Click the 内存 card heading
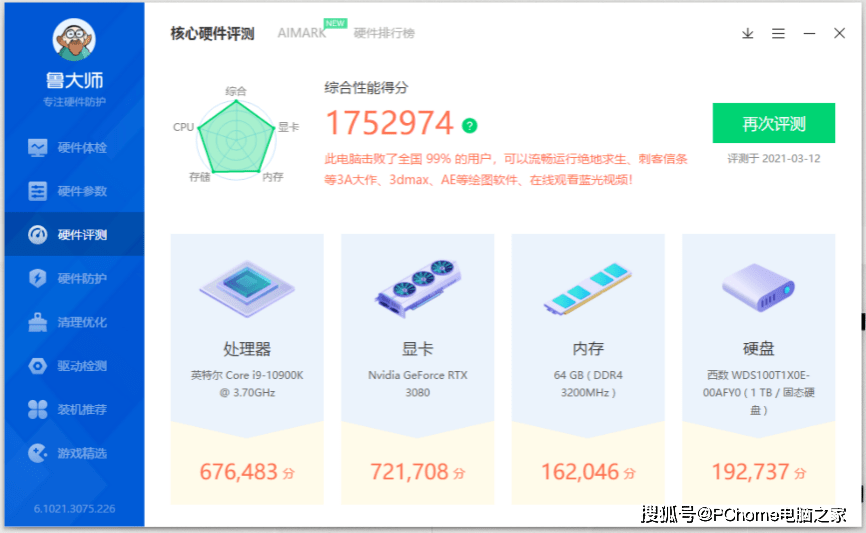Screen dimensions: 866x533 588,349
